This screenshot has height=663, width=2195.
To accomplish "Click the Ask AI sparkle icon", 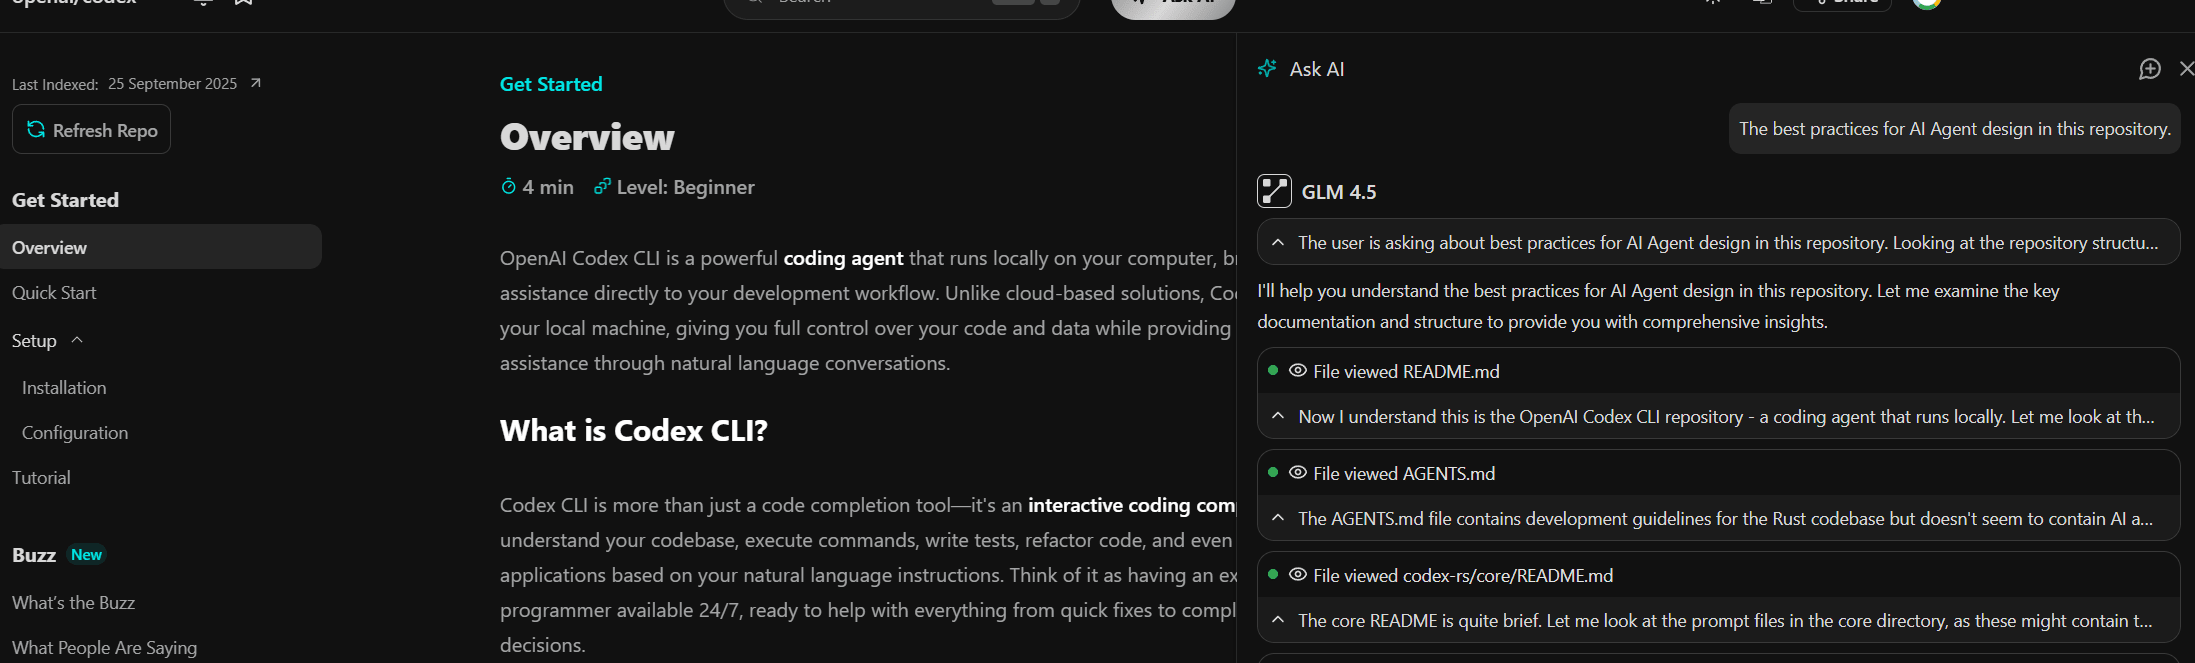I will [x=1267, y=69].
